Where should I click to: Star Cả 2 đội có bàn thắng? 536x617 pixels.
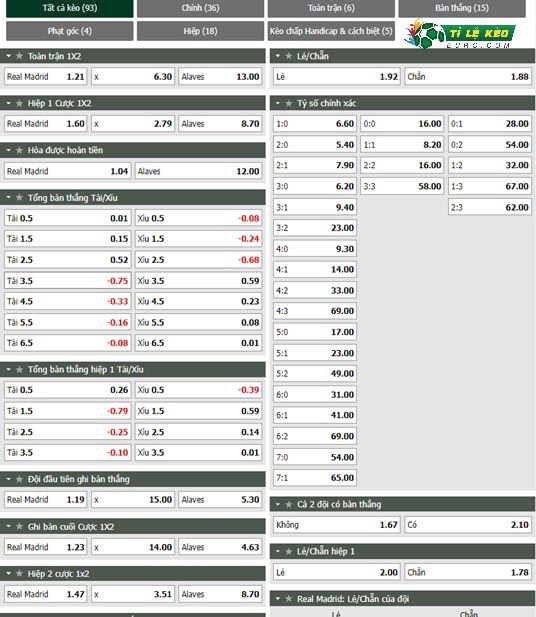coord(288,504)
